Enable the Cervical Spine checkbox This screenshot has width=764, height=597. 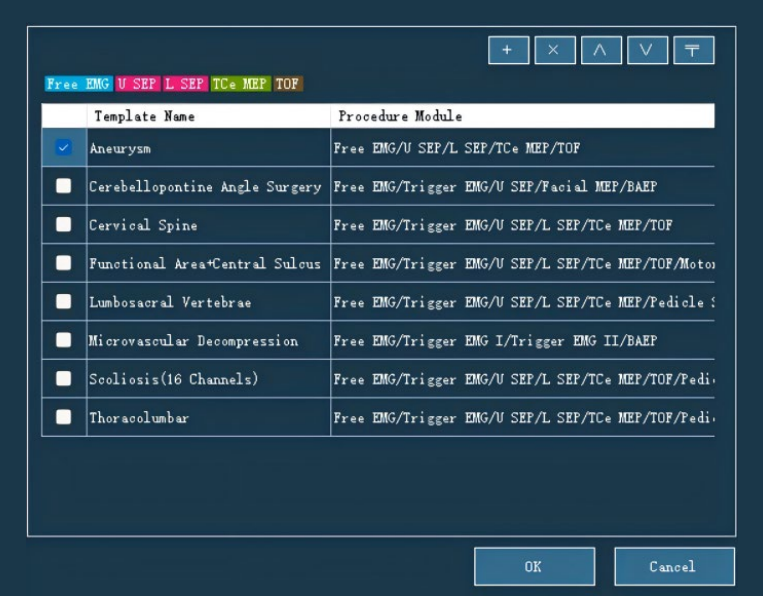pos(64,225)
